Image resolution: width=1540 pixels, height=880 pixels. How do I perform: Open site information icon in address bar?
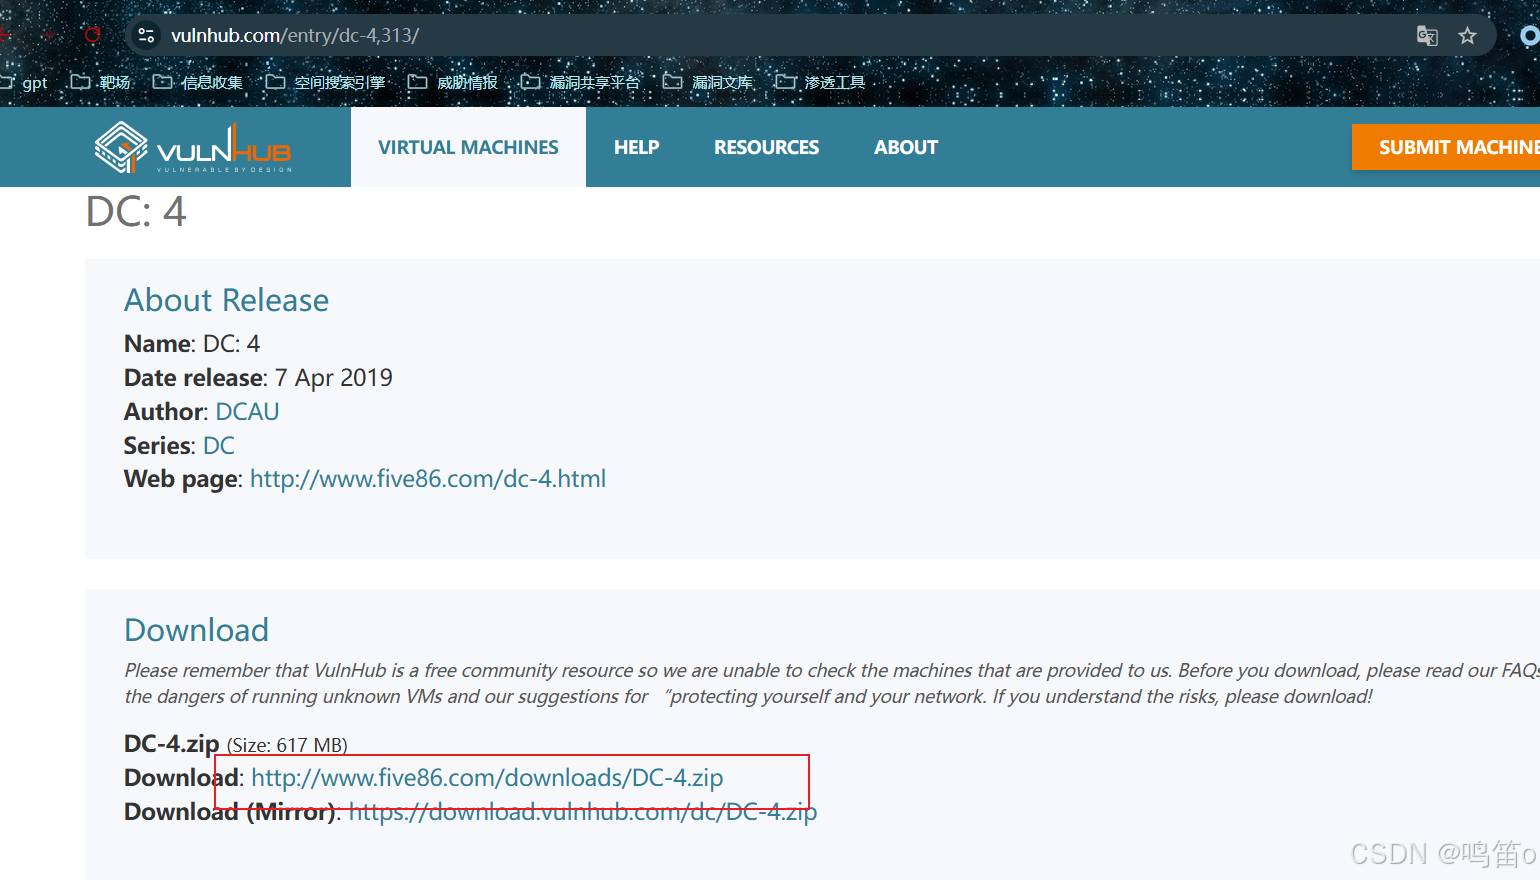(x=146, y=35)
